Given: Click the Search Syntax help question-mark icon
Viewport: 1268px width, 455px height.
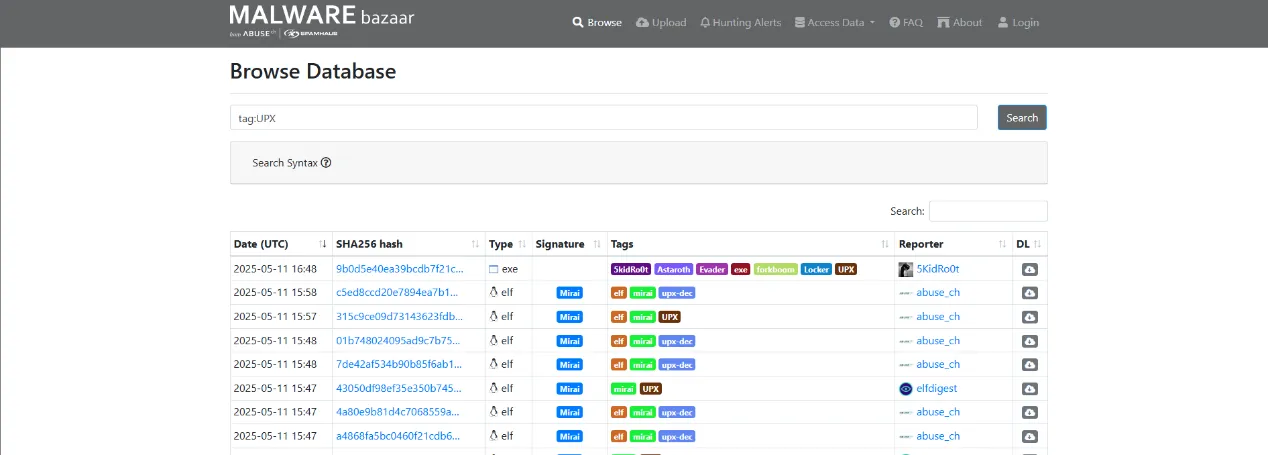Looking at the screenshot, I should pyautogui.click(x=326, y=163).
